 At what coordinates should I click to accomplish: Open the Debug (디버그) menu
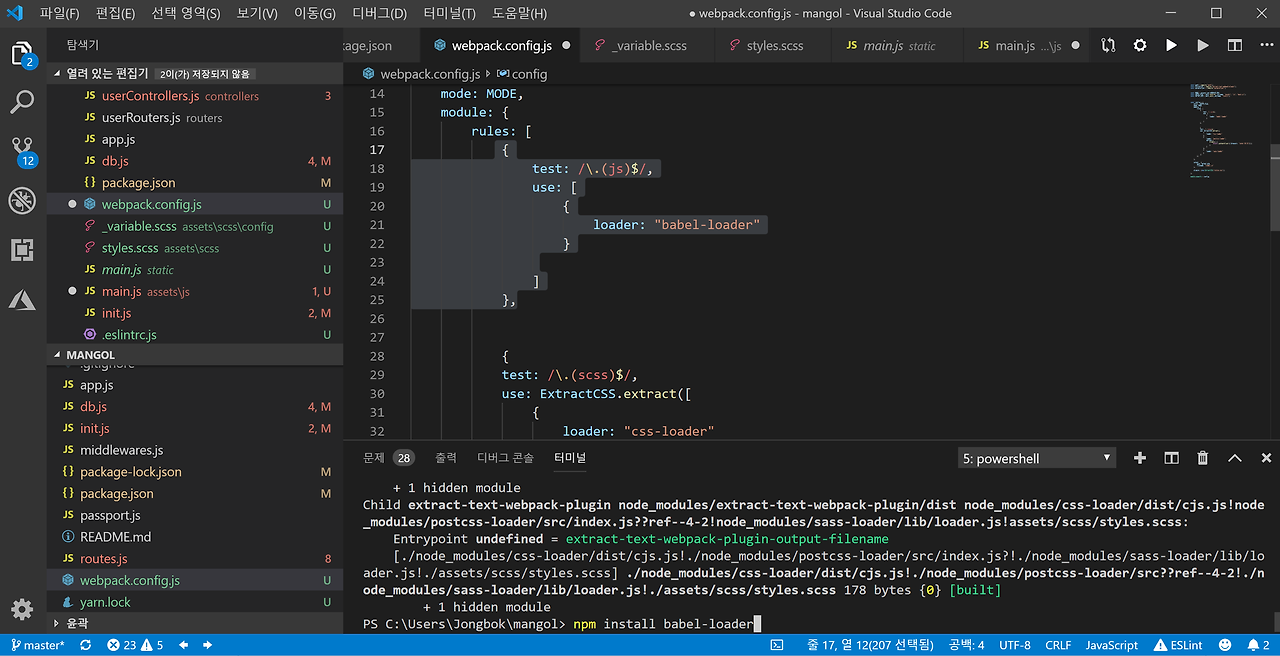coord(380,13)
